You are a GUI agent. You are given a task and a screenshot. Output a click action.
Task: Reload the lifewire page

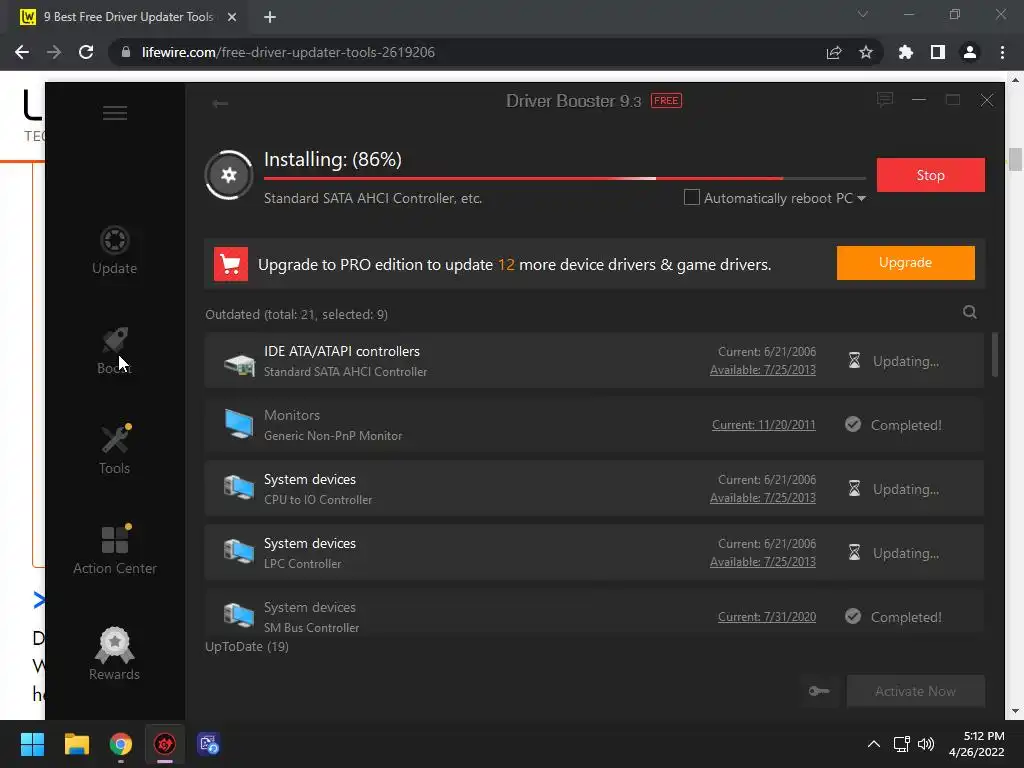tap(86, 52)
